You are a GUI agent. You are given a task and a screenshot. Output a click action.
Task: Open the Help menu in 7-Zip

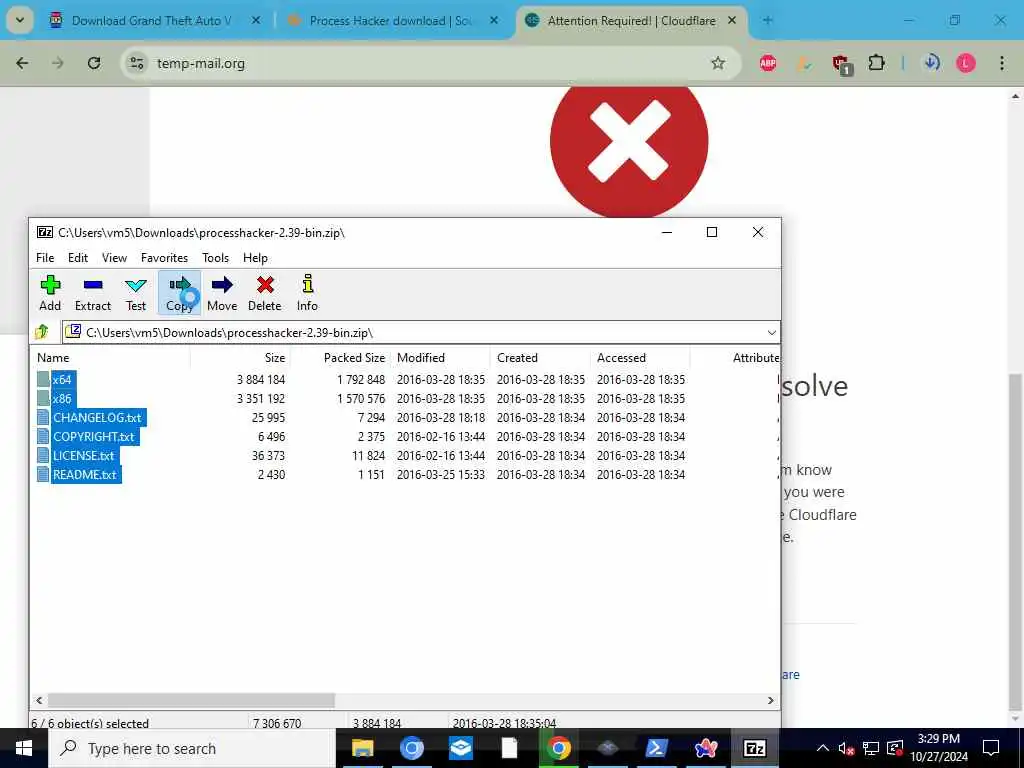[x=255, y=258]
